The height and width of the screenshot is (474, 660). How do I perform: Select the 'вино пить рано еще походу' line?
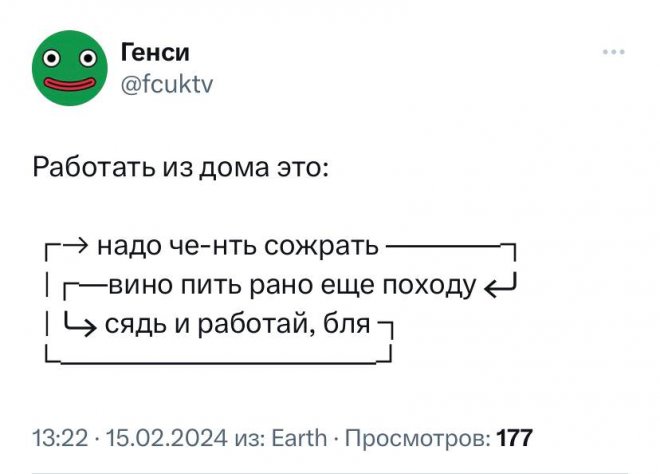coord(293,285)
